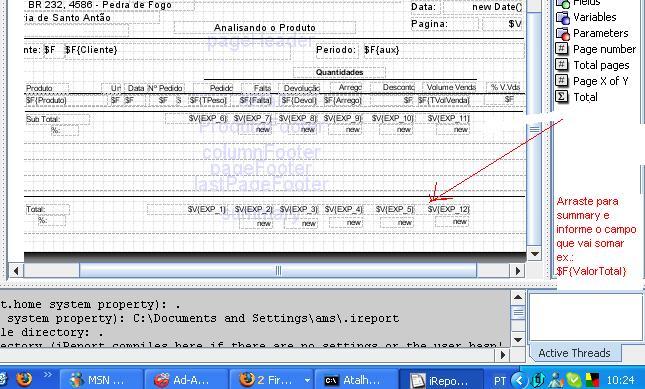The height and width of the screenshot is (389, 645).
Task: Open the MSN taskbar button
Action: pyautogui.click(x=101, y=380)
